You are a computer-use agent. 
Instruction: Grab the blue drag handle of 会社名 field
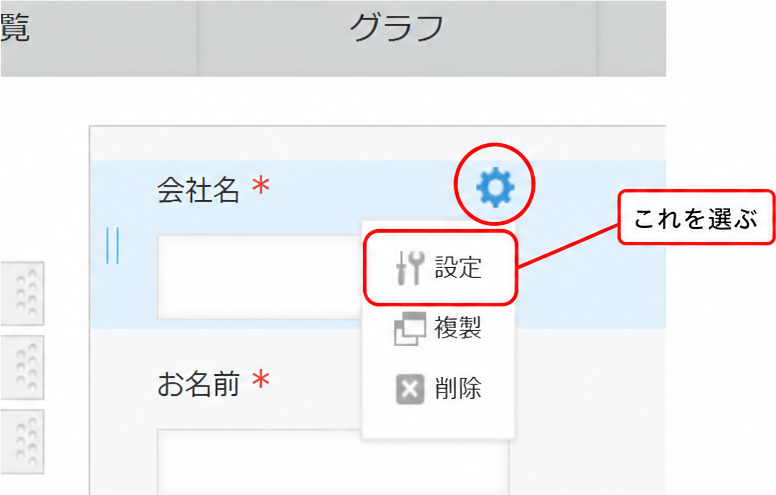pos(112,246)
